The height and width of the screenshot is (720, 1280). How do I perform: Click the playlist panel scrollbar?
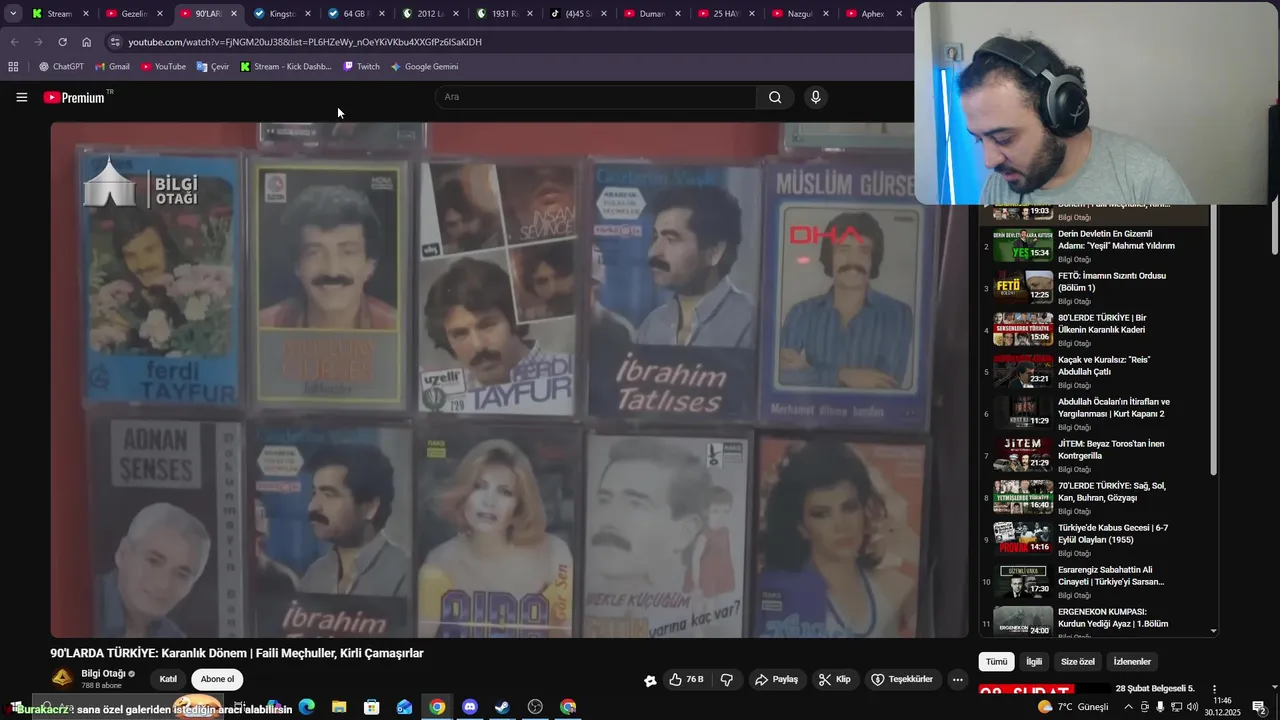click(1214, 340)
